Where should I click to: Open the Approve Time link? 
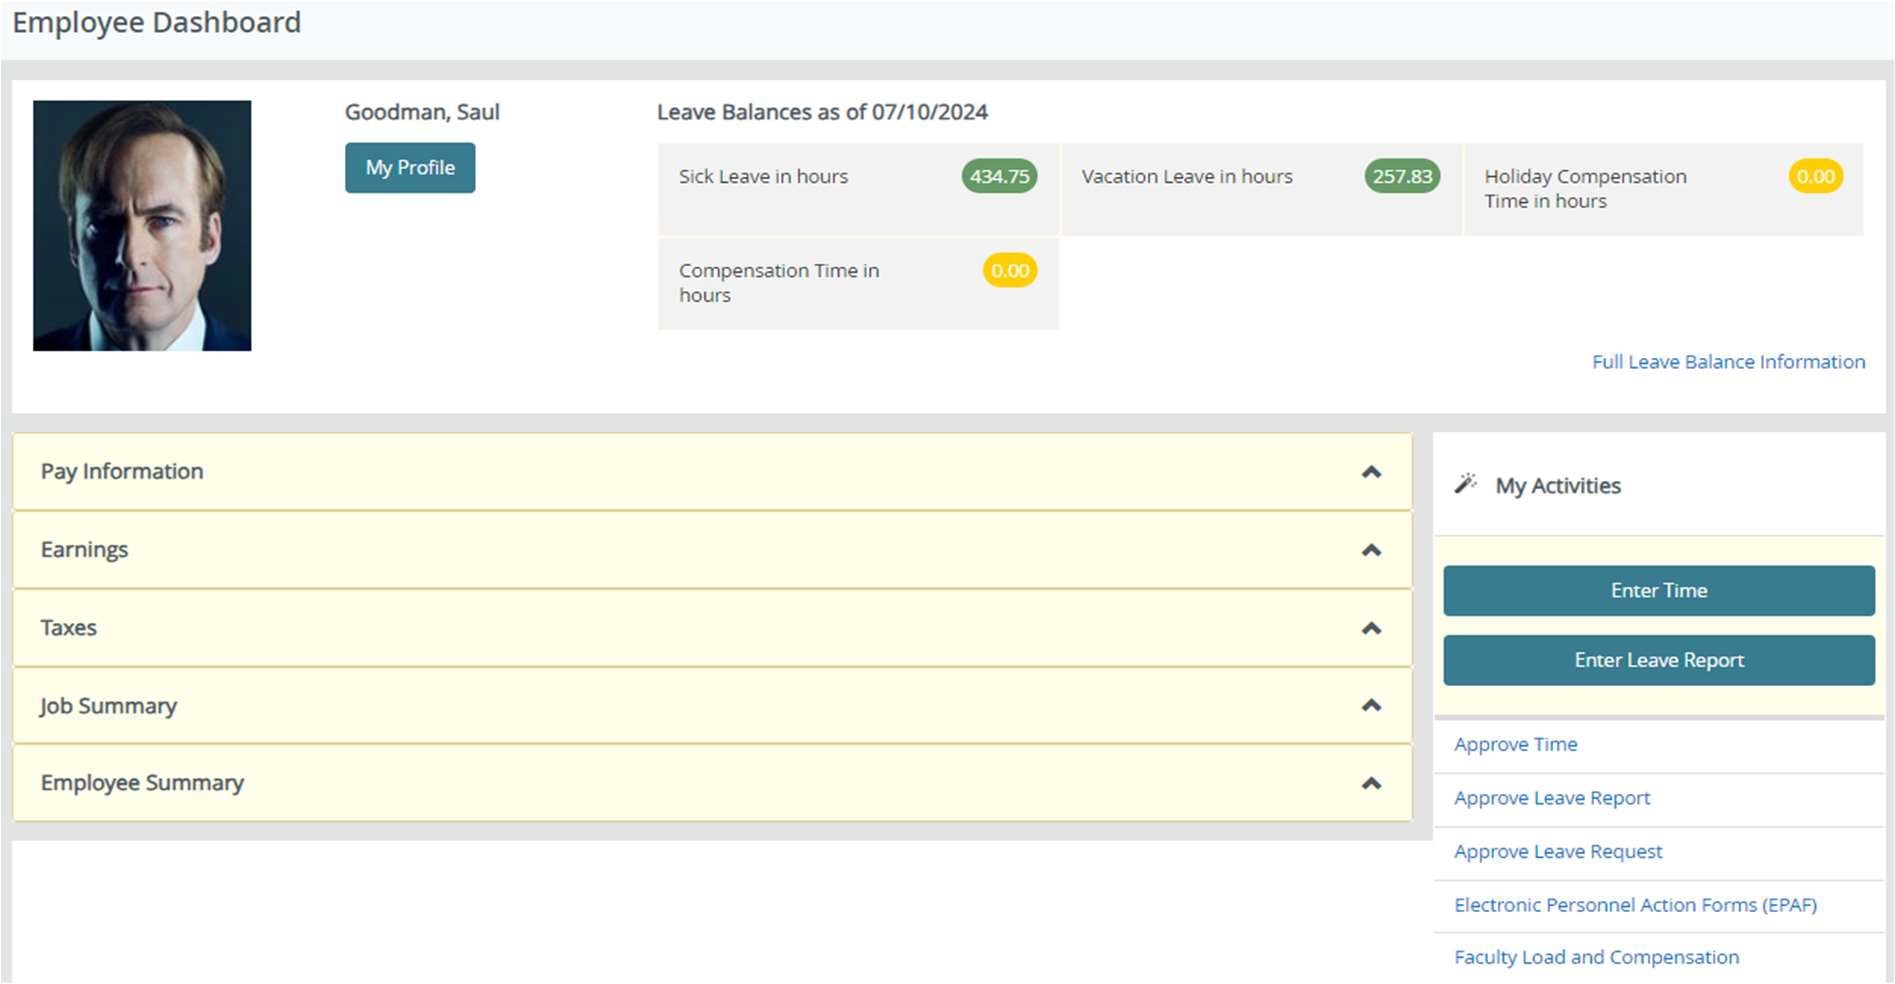pyautogui.click(x=1515, y=744)
